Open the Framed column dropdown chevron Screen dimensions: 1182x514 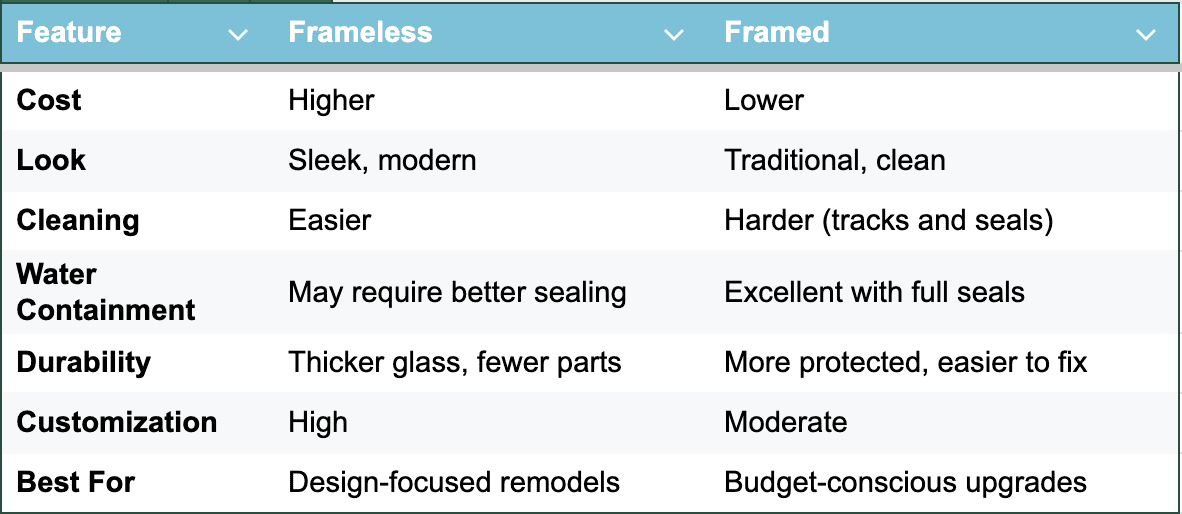(x=1146, y=35)
